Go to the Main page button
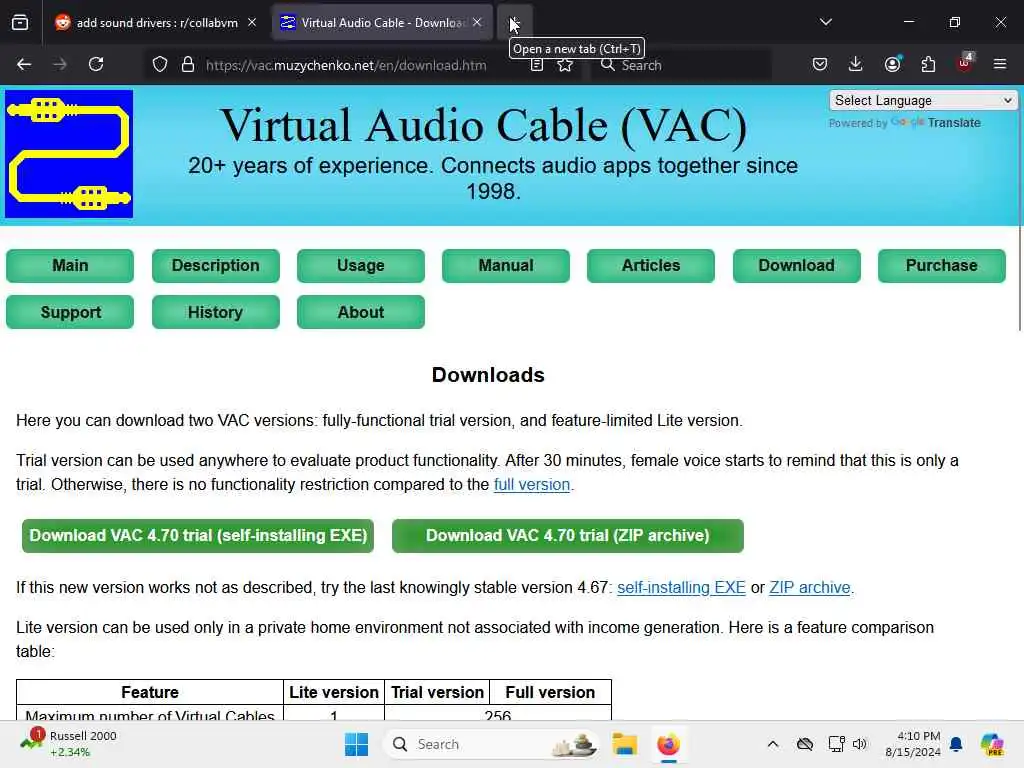1024x768 pixels. (70, 266)
